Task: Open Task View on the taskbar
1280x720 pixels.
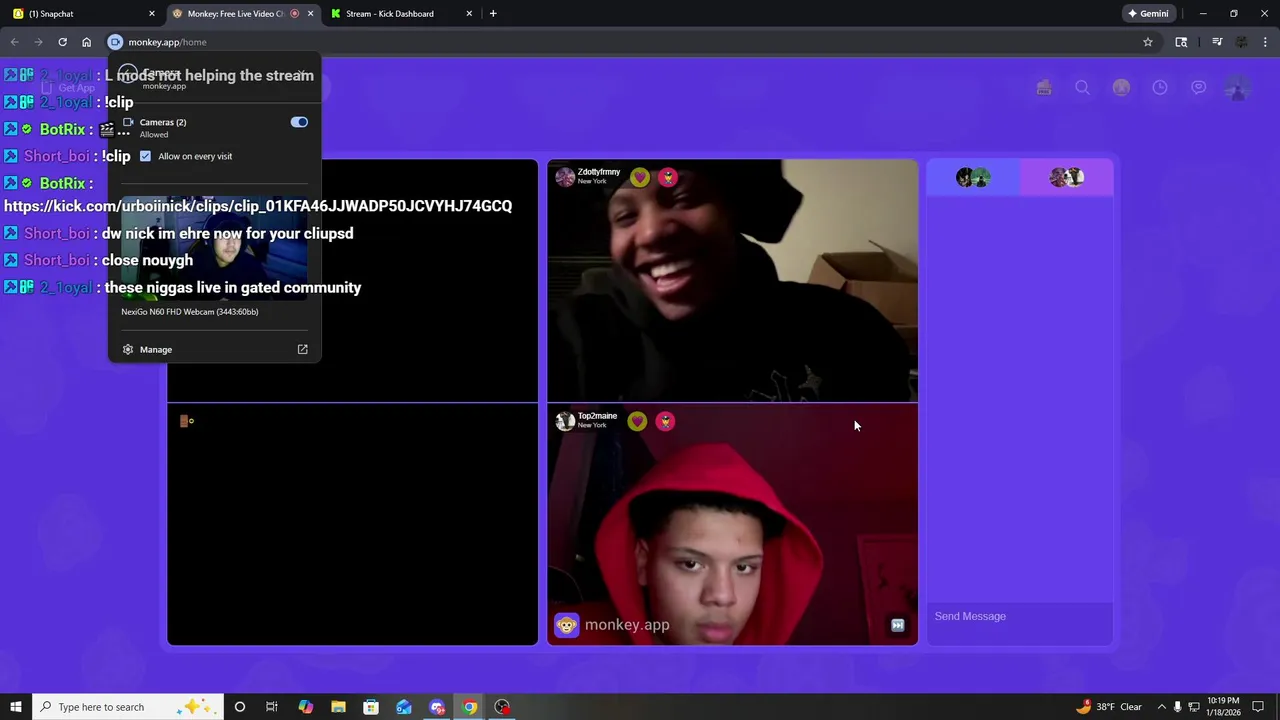Action: click(x=272, y=707)
